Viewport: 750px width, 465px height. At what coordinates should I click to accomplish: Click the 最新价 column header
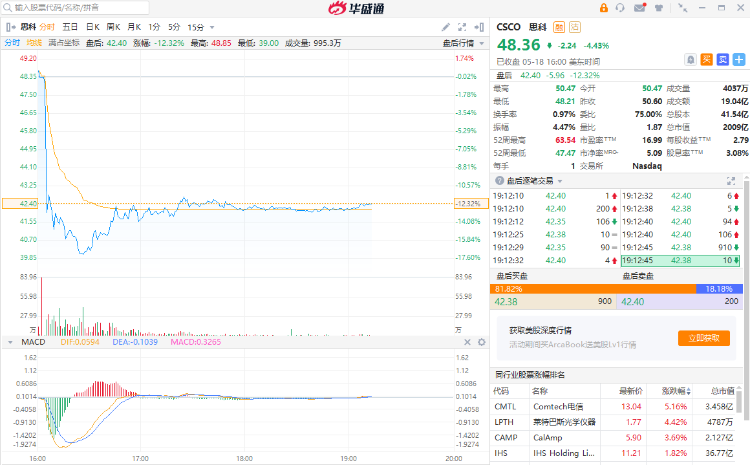[x=630, y=391]
